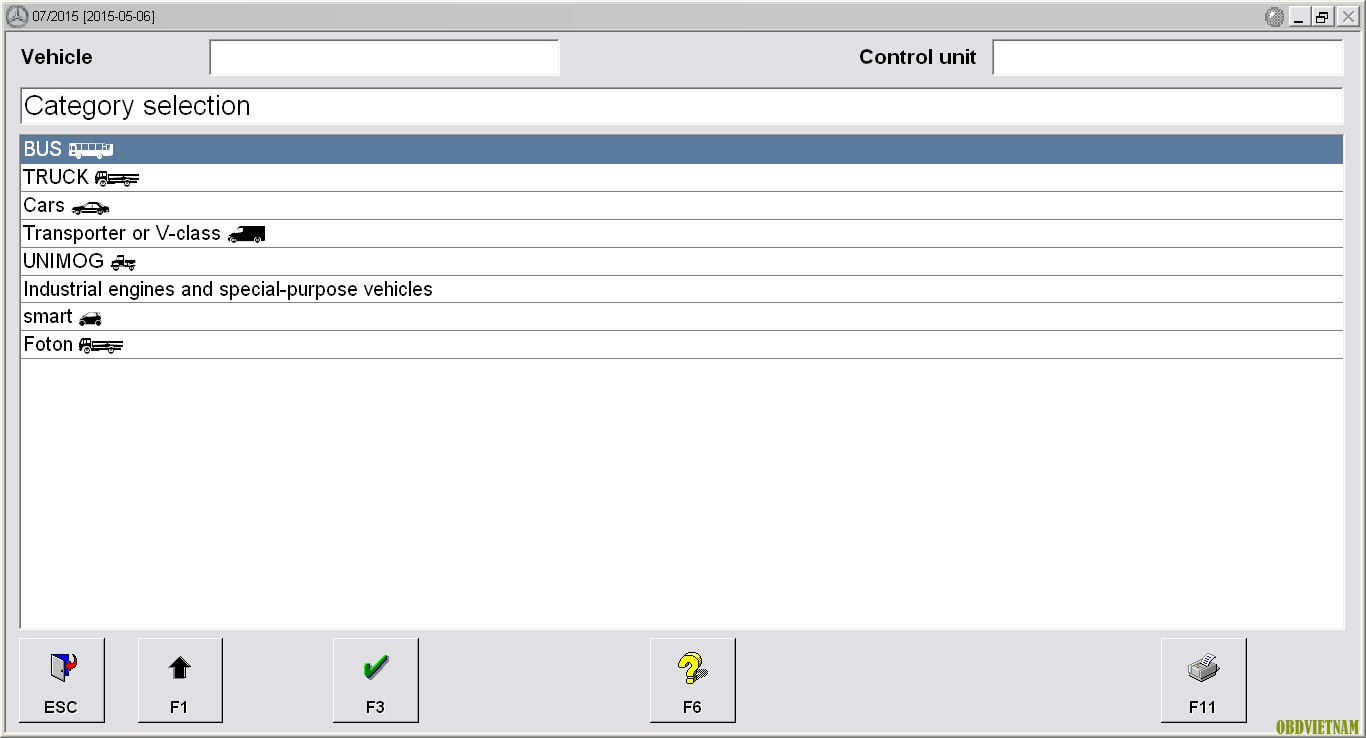This screenshot has width=1366, height=738.
Task: Click the Category selection heading field
Action: tap(681, 106)
